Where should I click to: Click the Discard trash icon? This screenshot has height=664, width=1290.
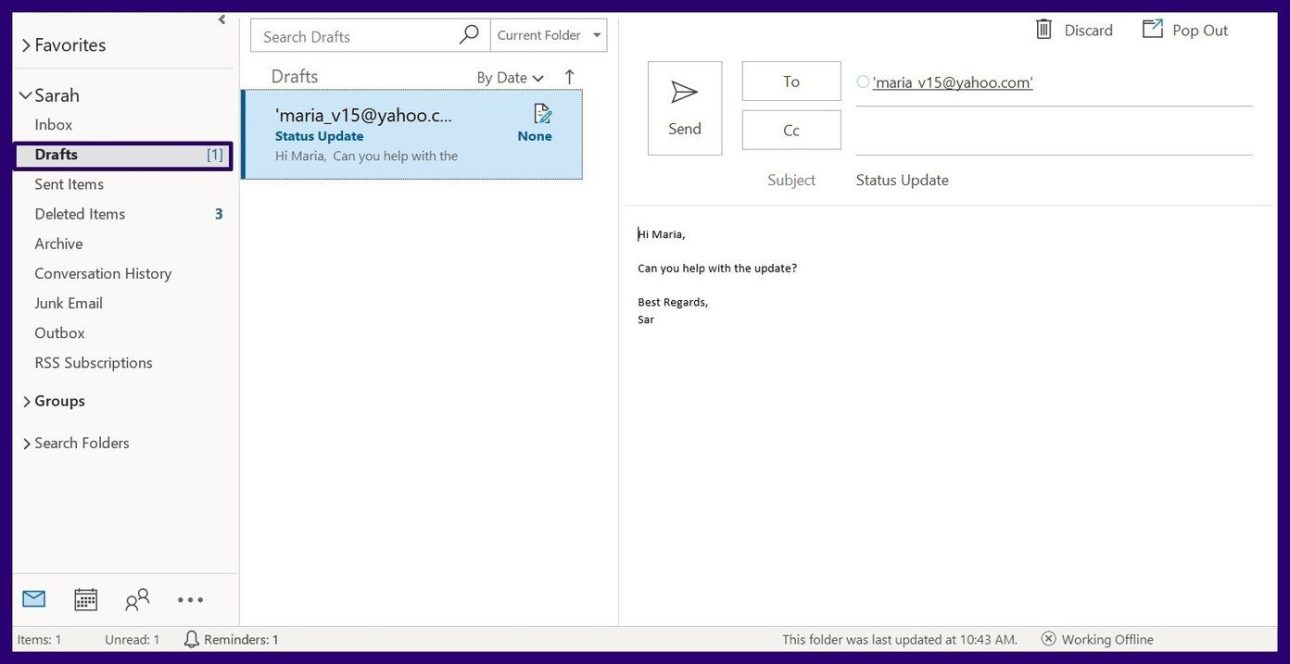click(x=1044, y=30)
